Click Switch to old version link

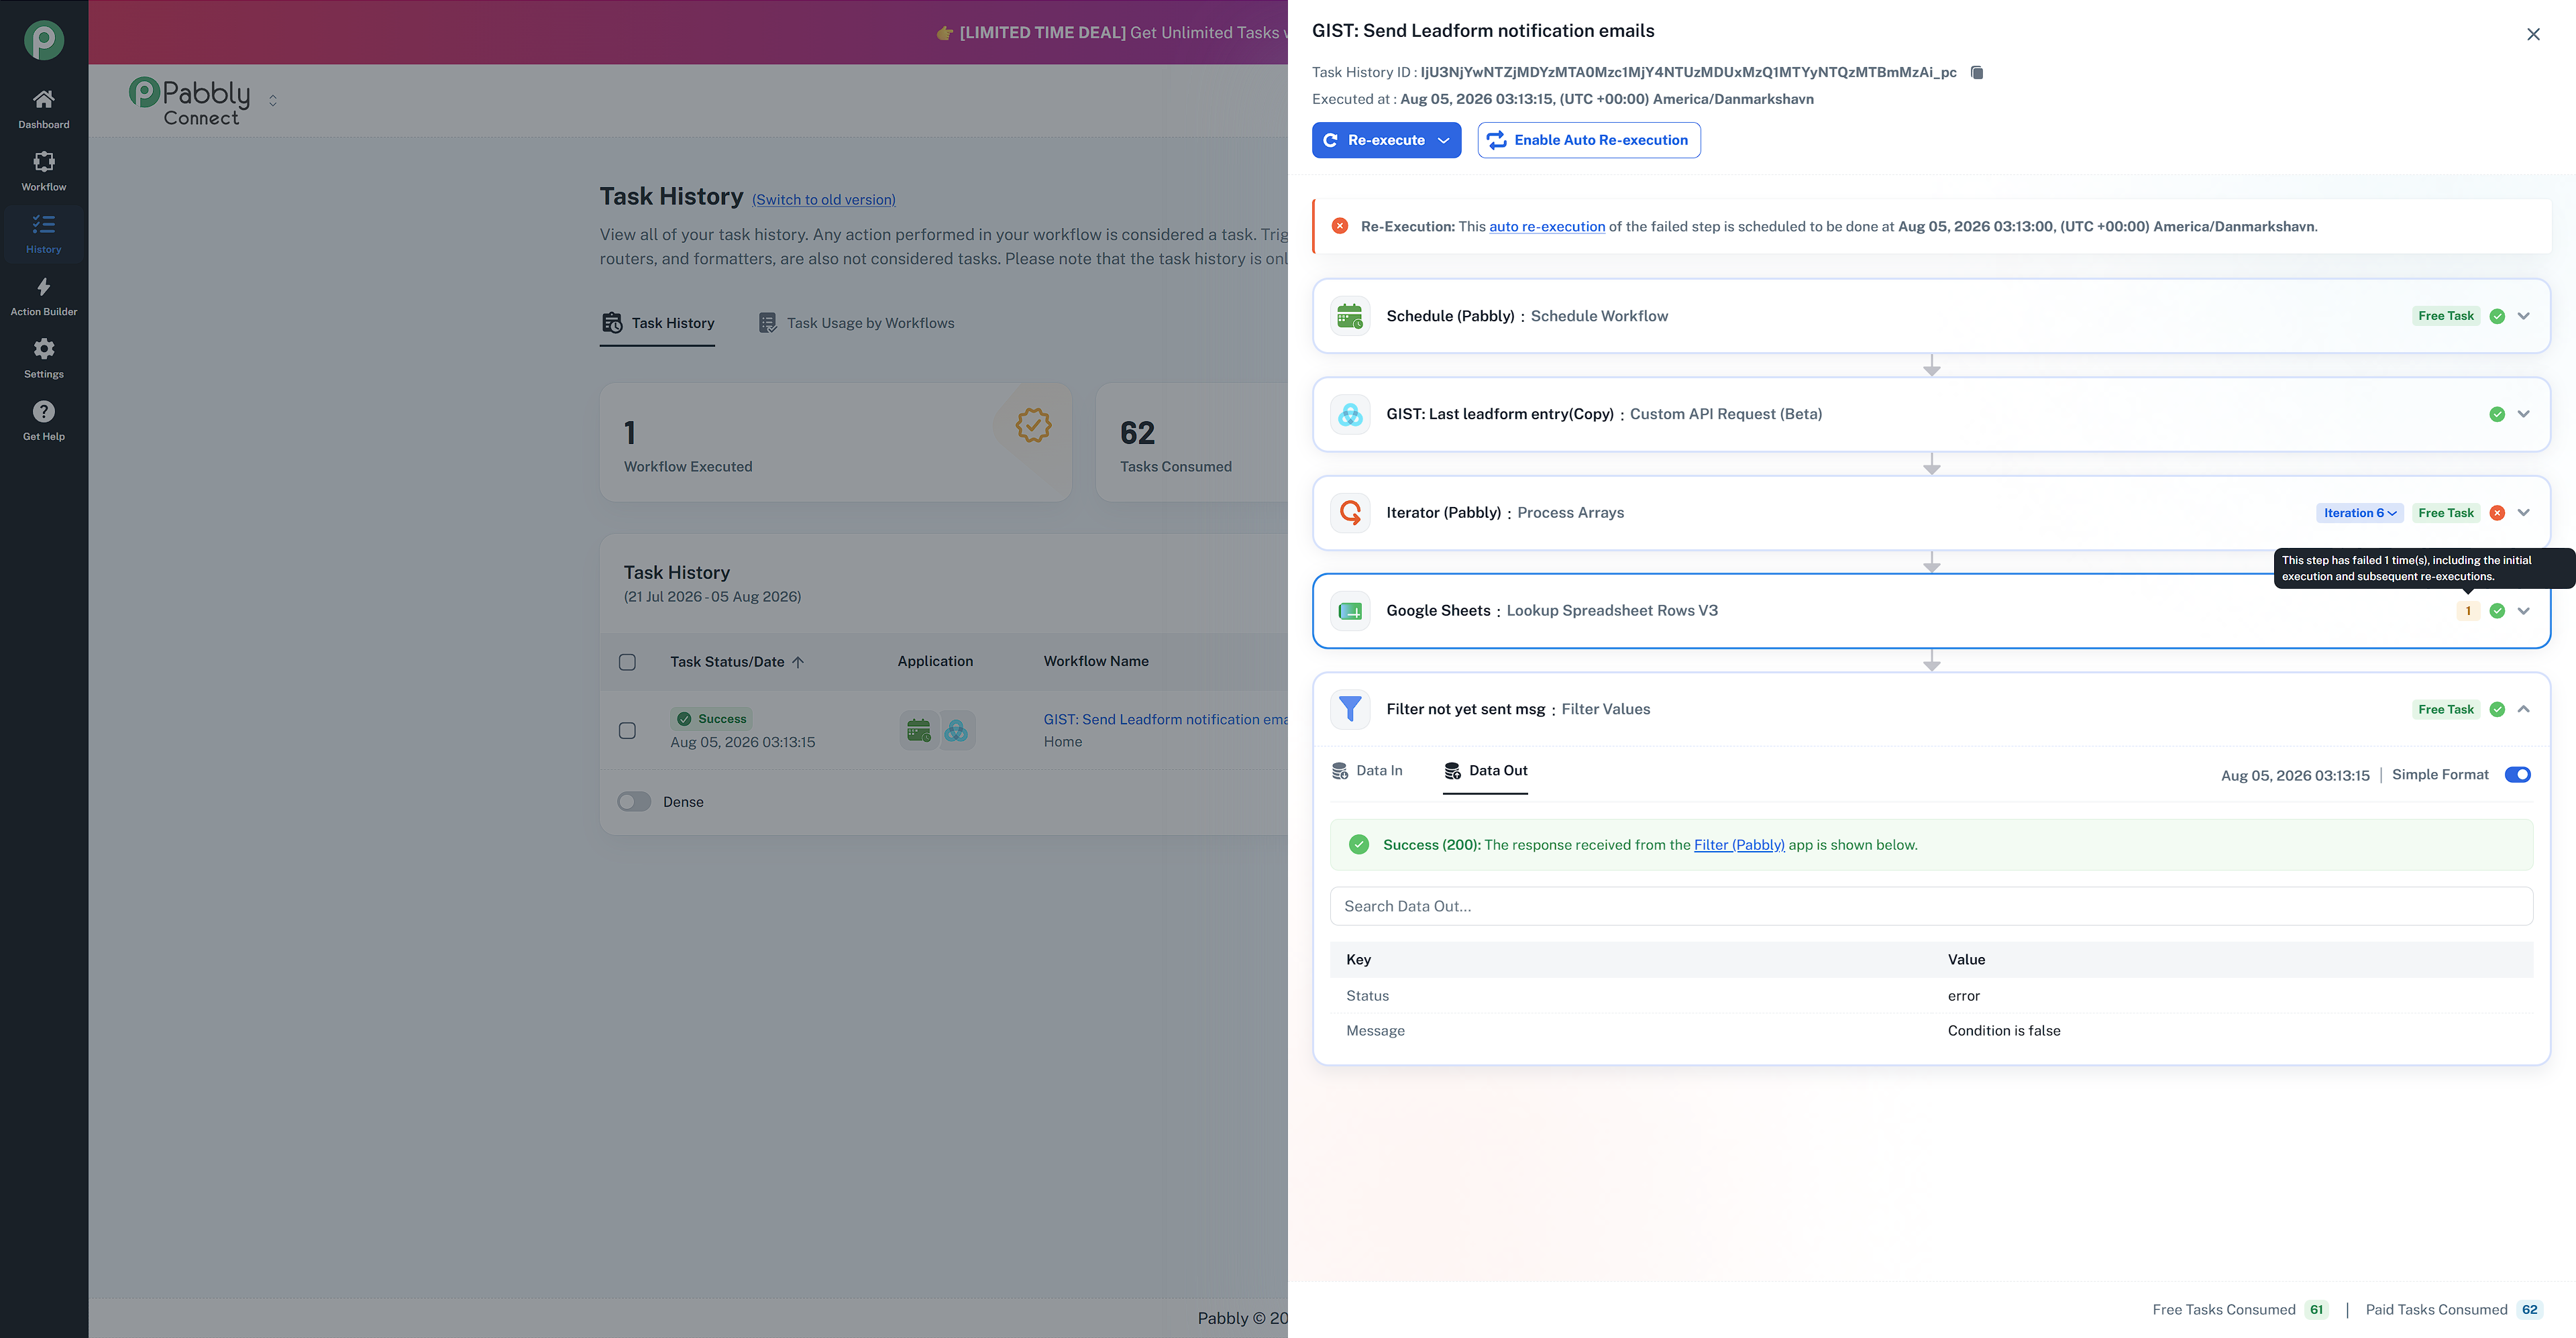[x=824, y=200]
